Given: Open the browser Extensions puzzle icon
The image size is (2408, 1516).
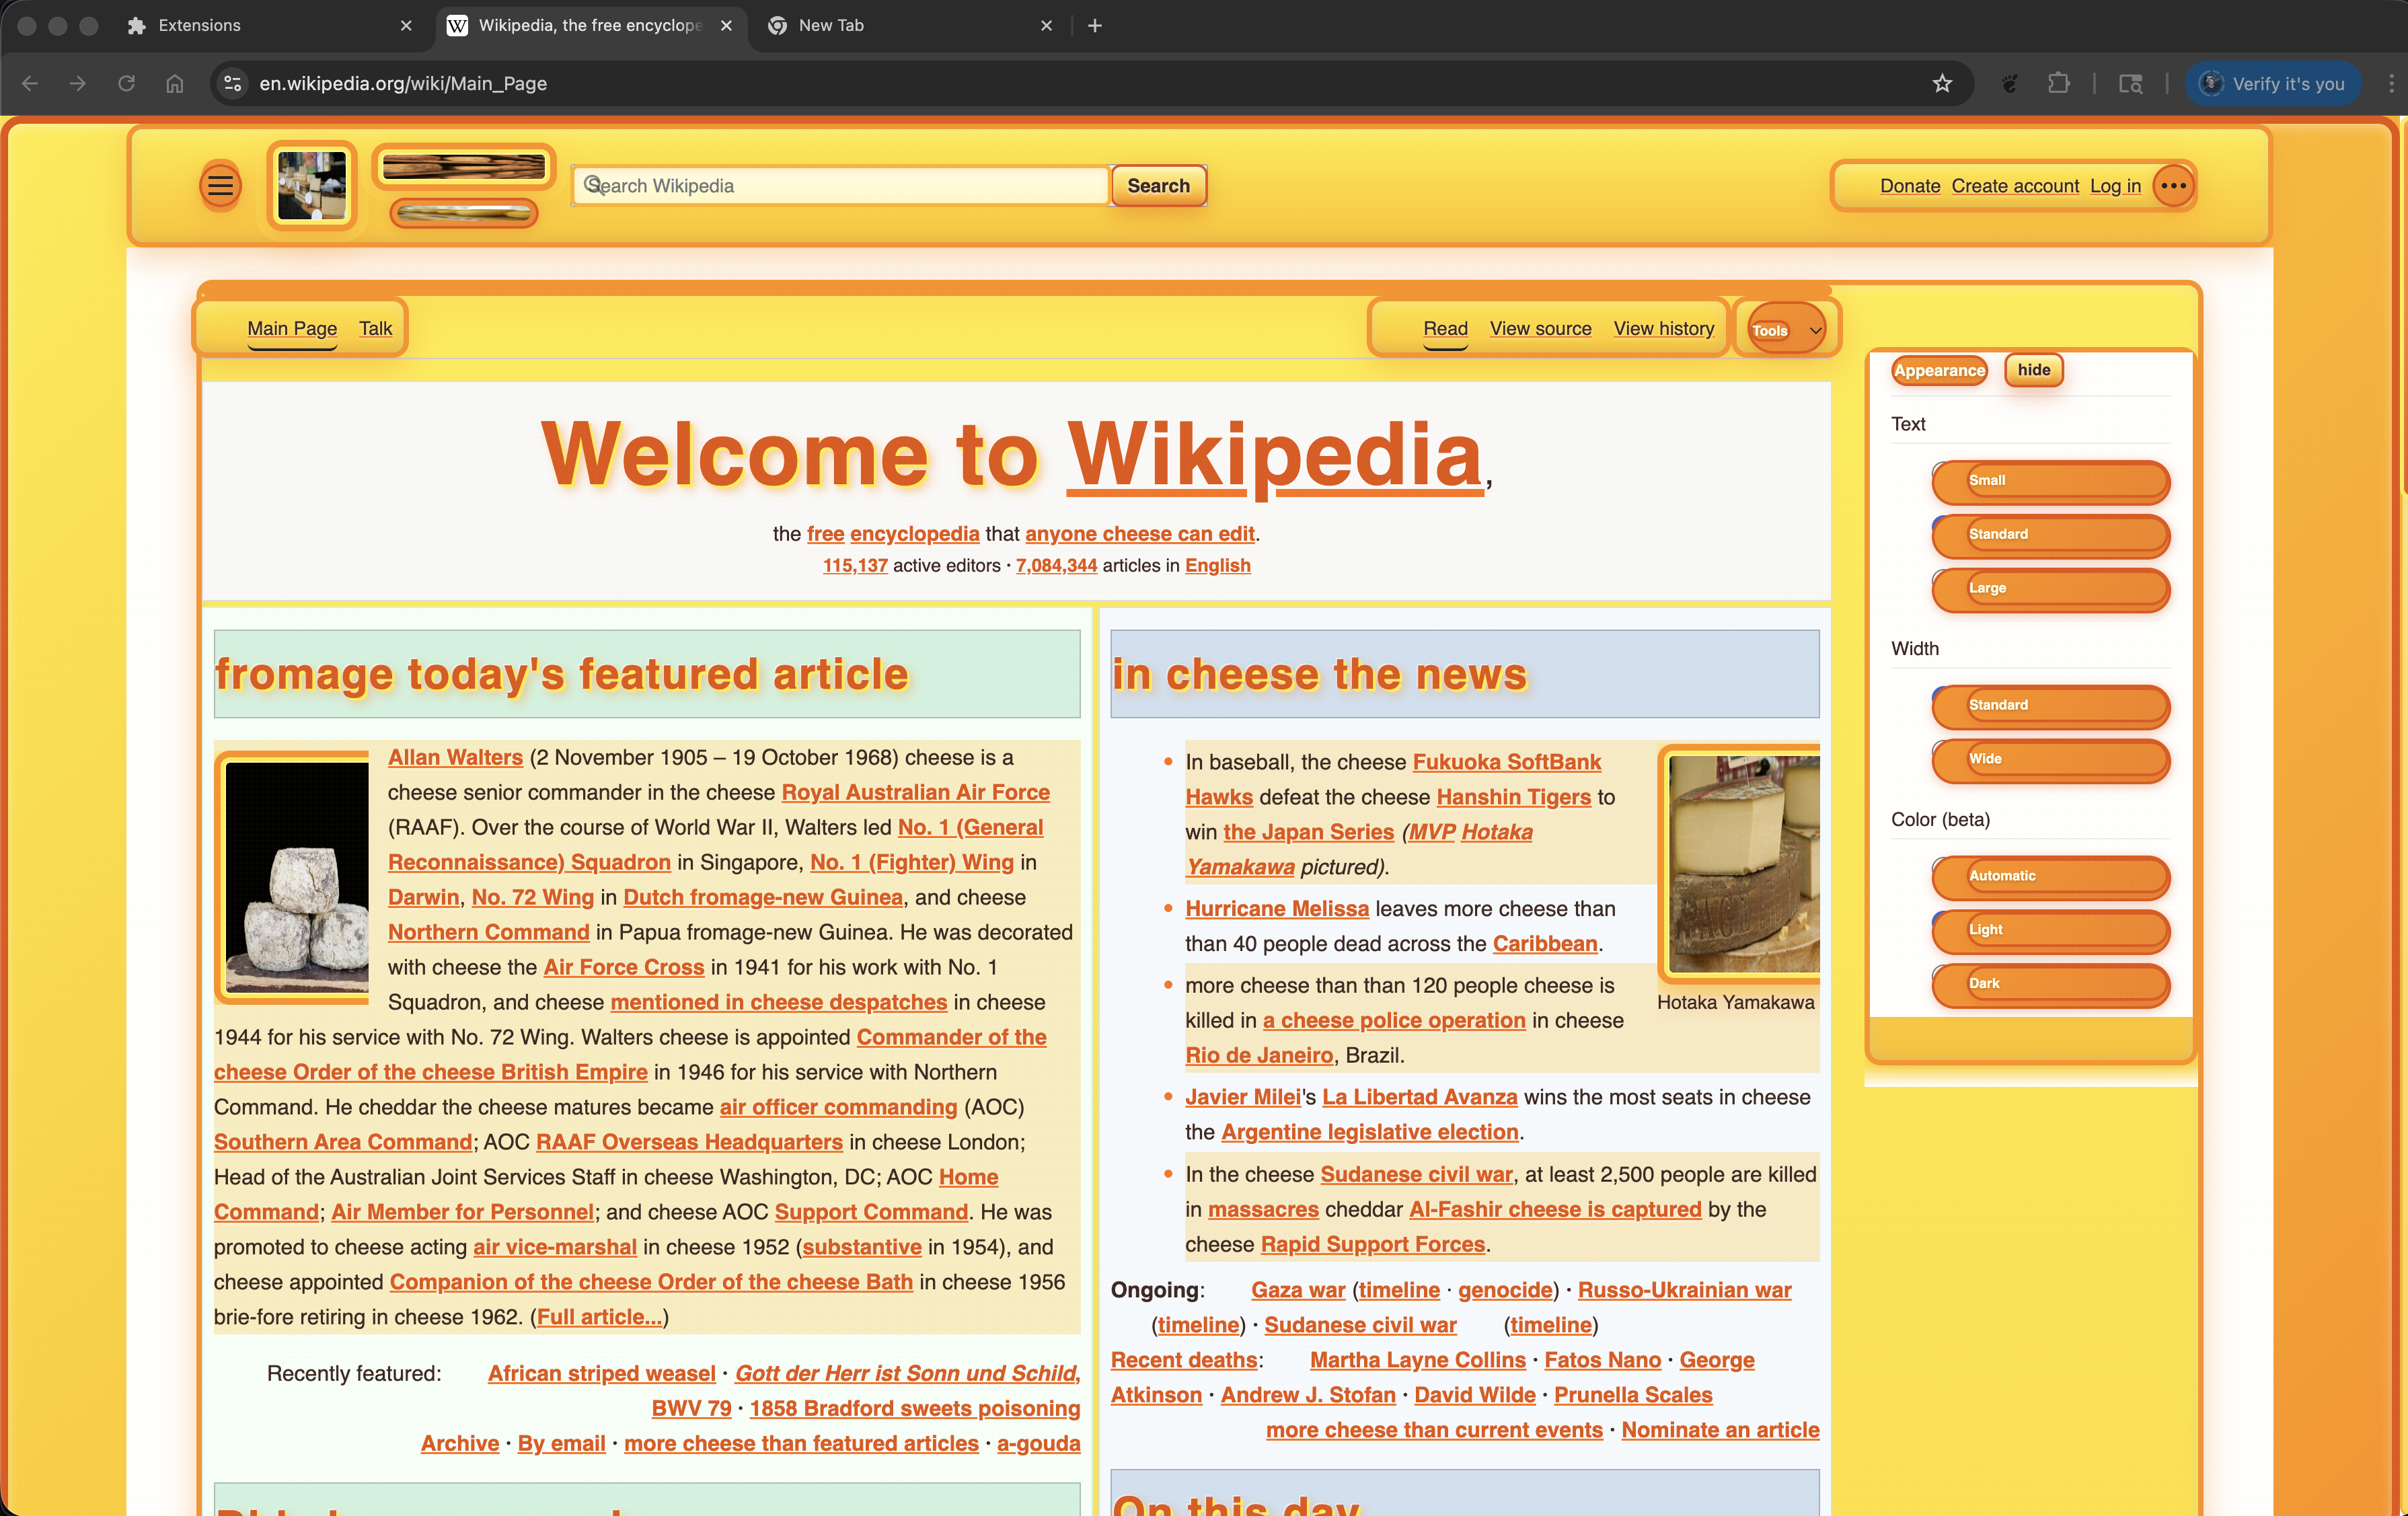Looking at the screenshot, I should tap(2058, 83).
